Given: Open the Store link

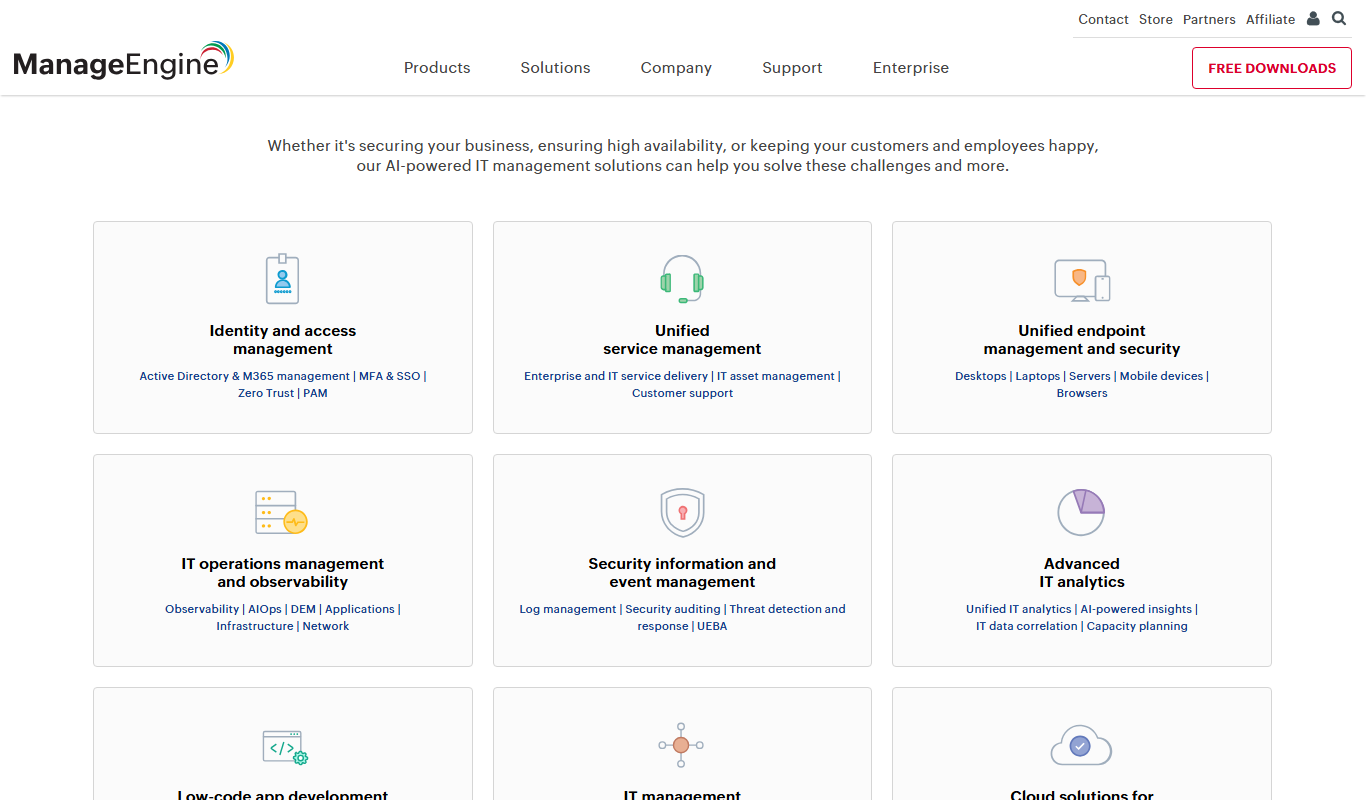Looking at the screenshot, I should pyautogui.click(x=1156, y=19).
